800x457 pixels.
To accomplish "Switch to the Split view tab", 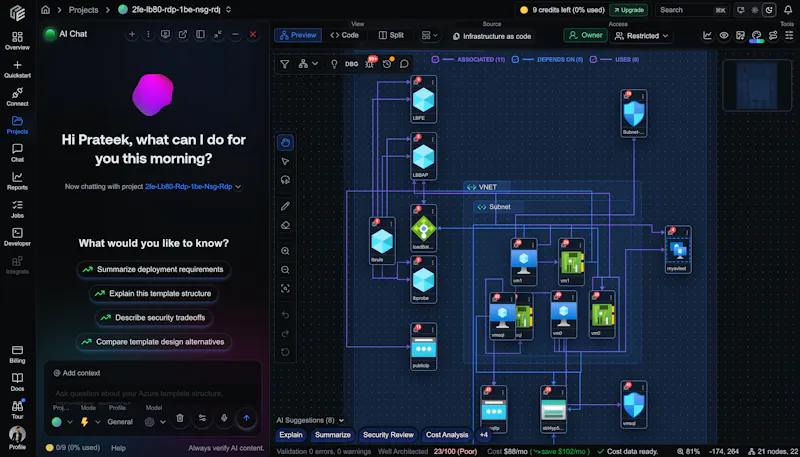I will (x=391, y=35).
